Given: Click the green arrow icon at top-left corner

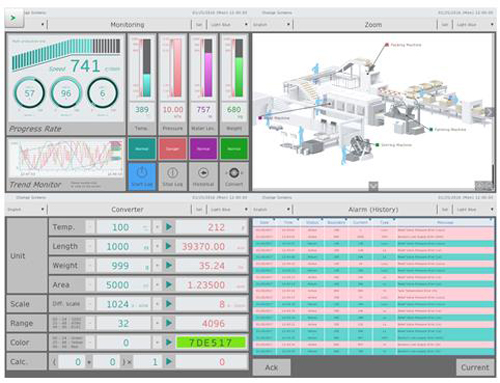Looking at the screenshot, I should coord(14,18).
